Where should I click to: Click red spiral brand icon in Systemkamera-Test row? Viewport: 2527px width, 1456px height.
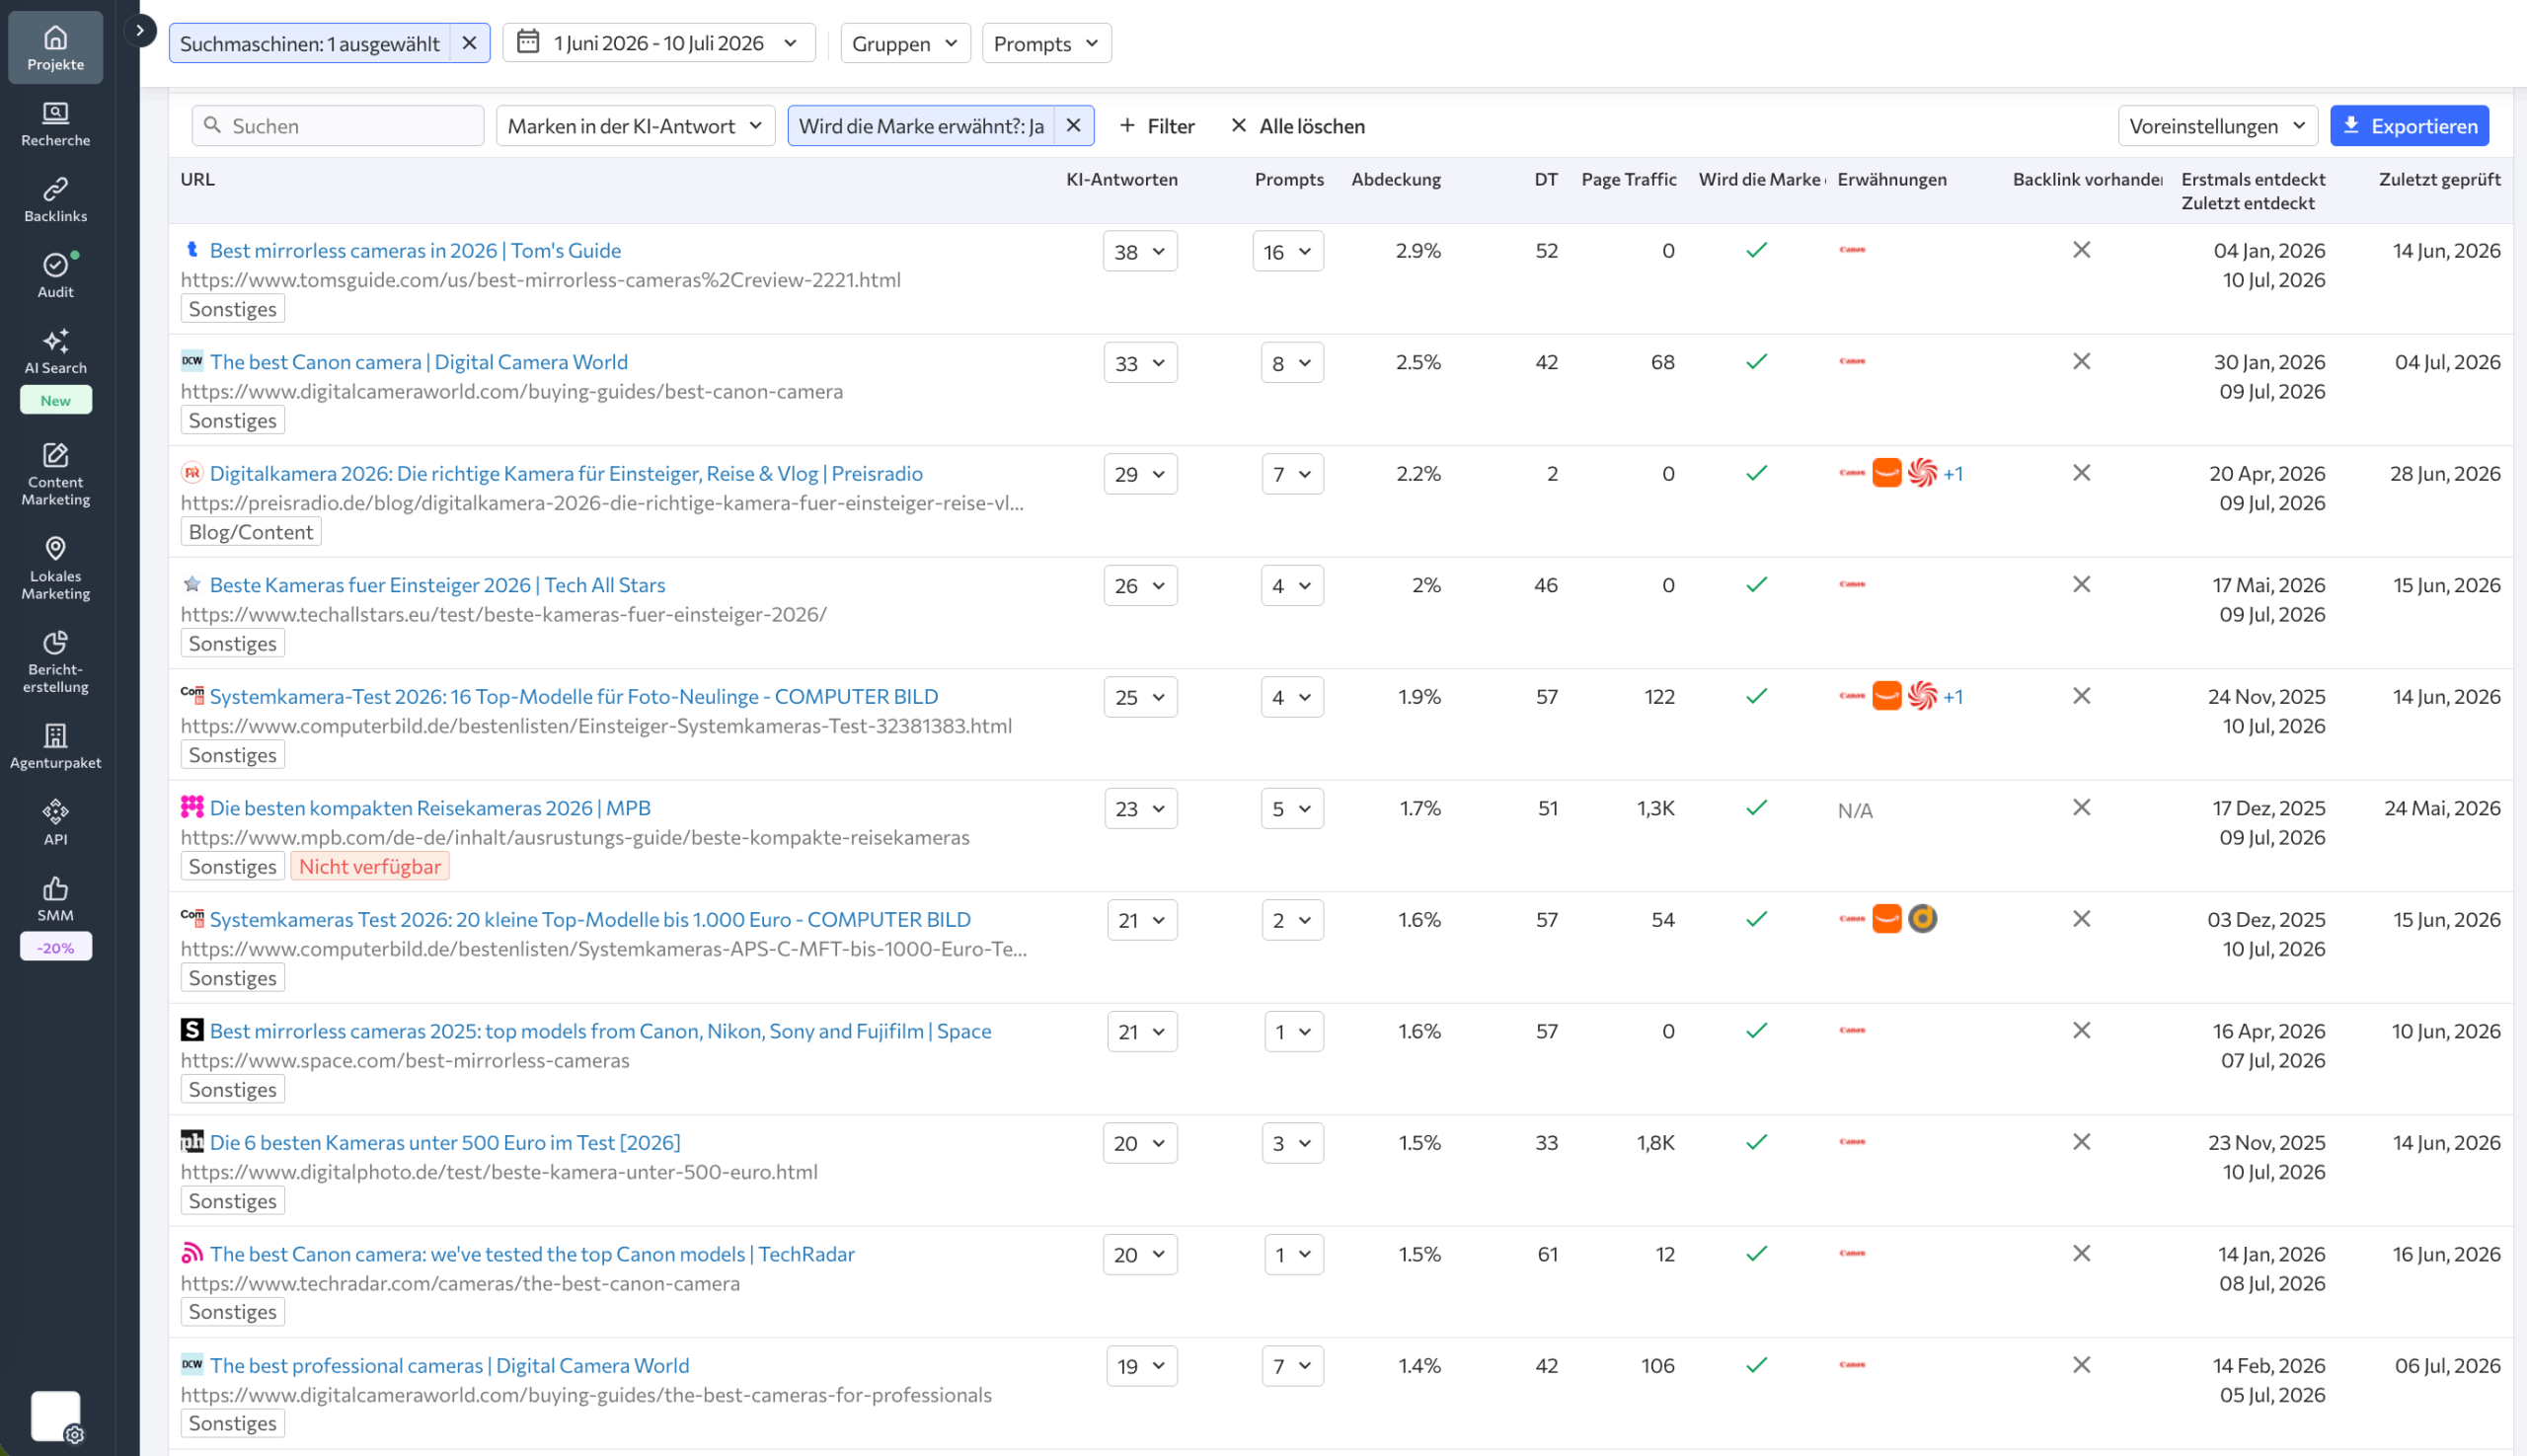pos(1922,696)
